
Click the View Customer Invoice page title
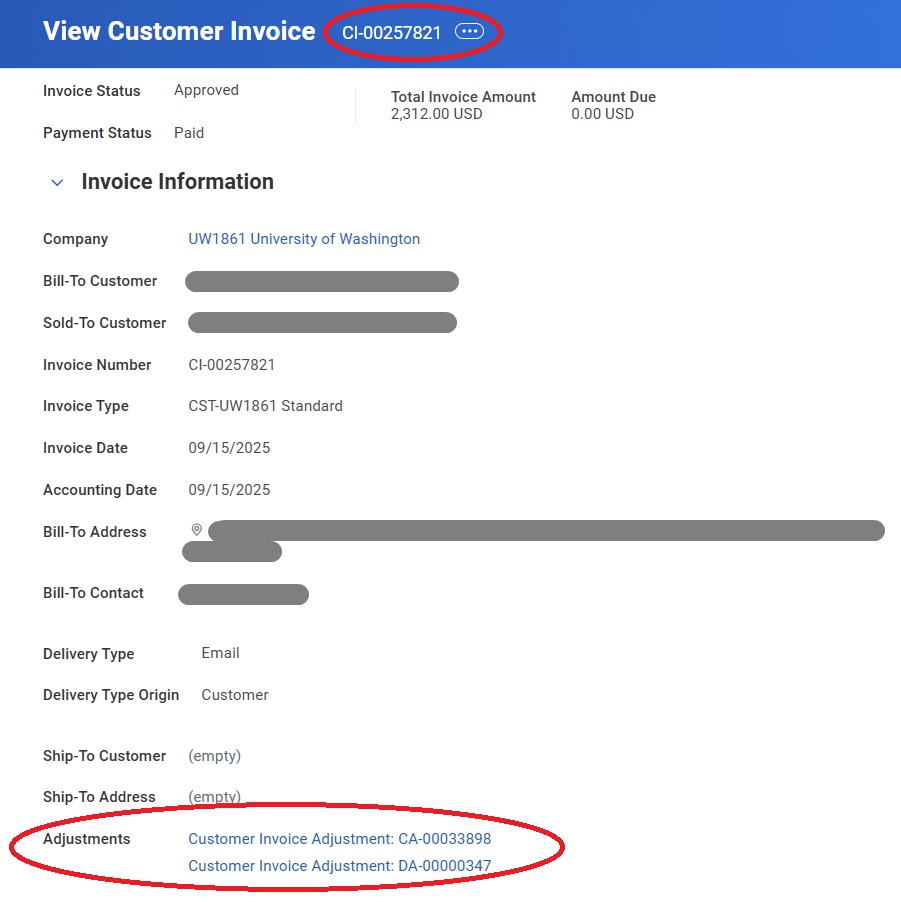[x=178, y=31]
